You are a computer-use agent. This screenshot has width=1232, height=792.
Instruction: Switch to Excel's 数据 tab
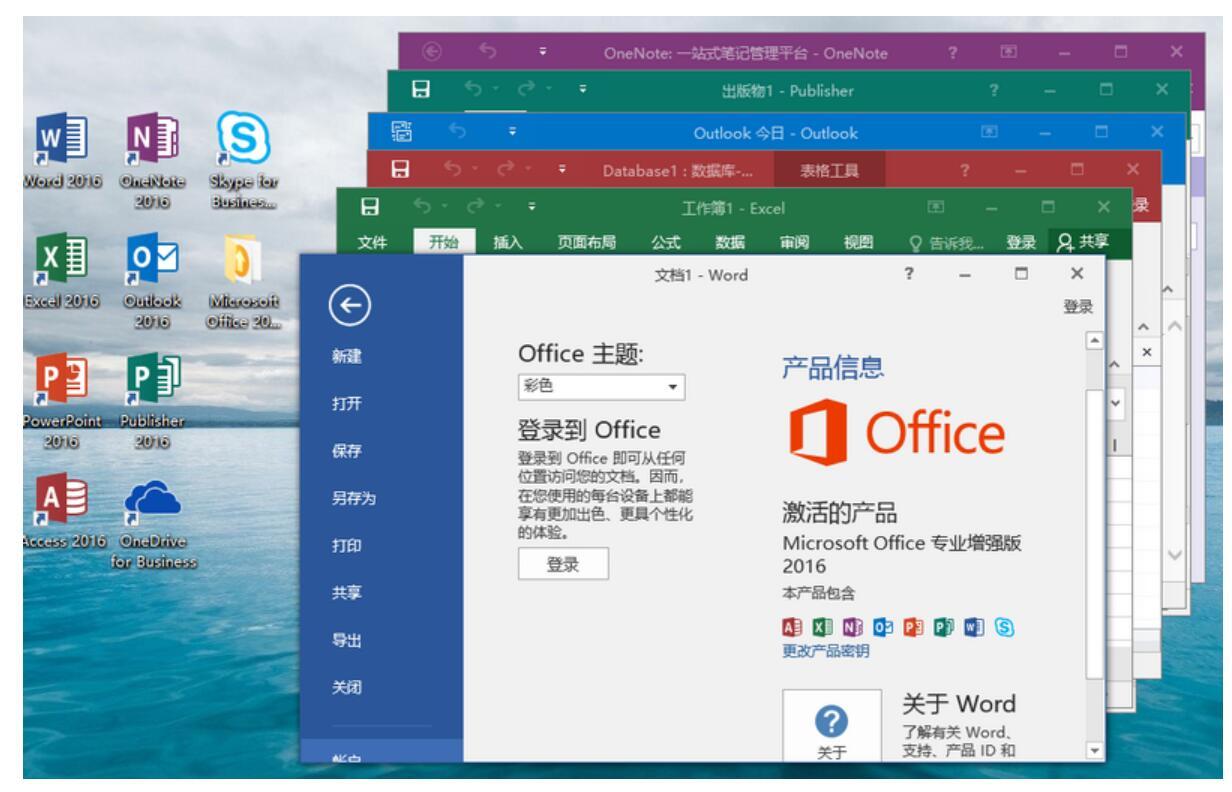(x=729, y=242)
